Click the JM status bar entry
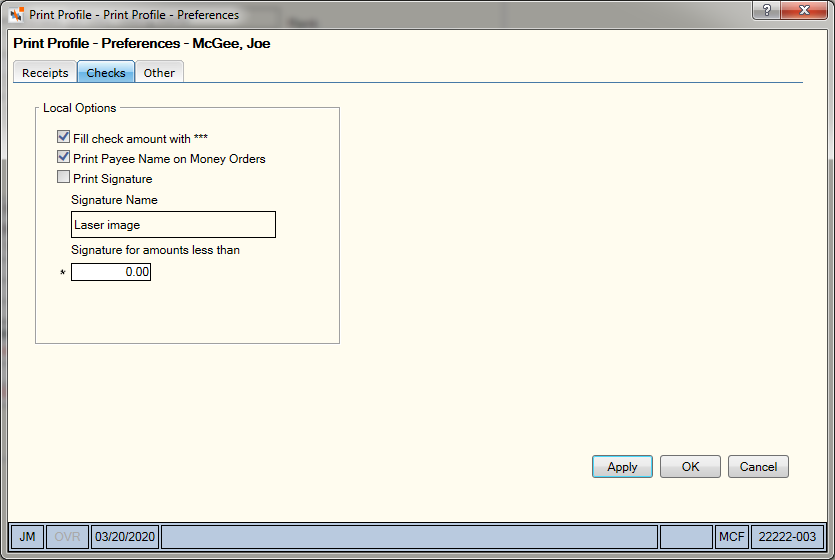 pyautogui.click(x=28, y=537)
